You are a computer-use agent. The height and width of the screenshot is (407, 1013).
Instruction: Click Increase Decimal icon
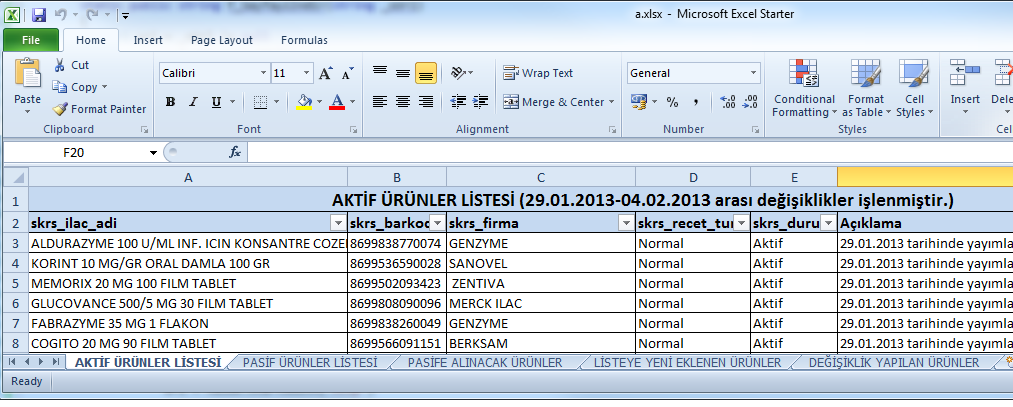(x=727, y=101)
